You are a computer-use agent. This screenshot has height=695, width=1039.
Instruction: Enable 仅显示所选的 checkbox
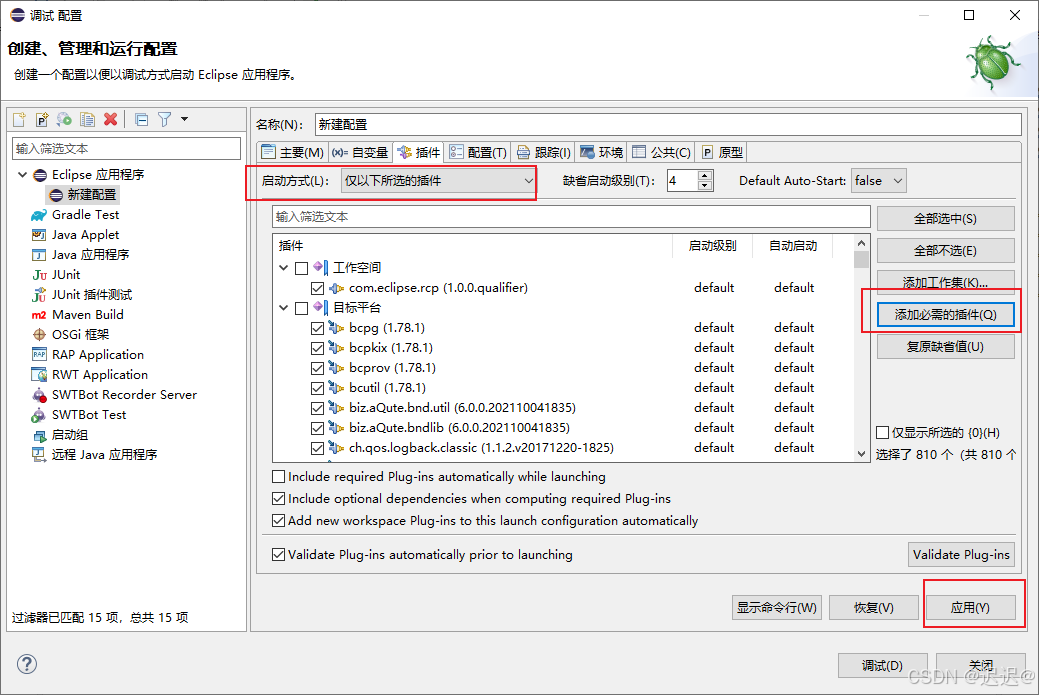tap(883, 433)
